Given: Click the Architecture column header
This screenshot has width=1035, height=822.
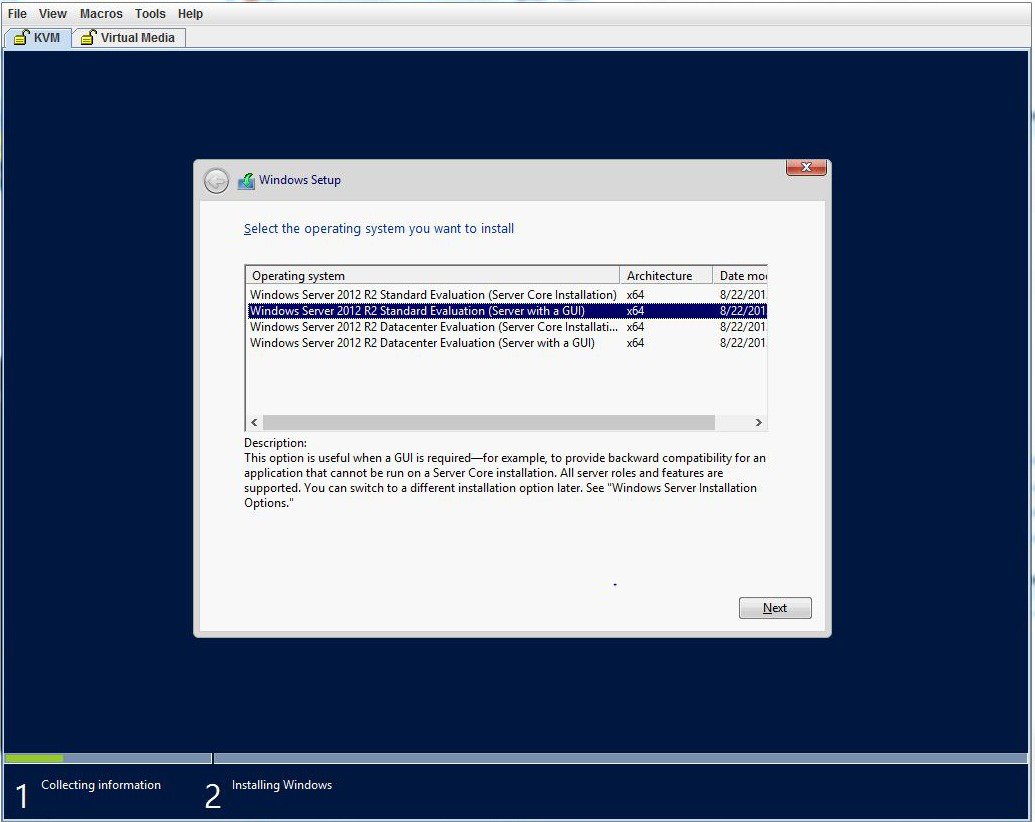Looking at the screenshot, I should [x=666, y=275].
